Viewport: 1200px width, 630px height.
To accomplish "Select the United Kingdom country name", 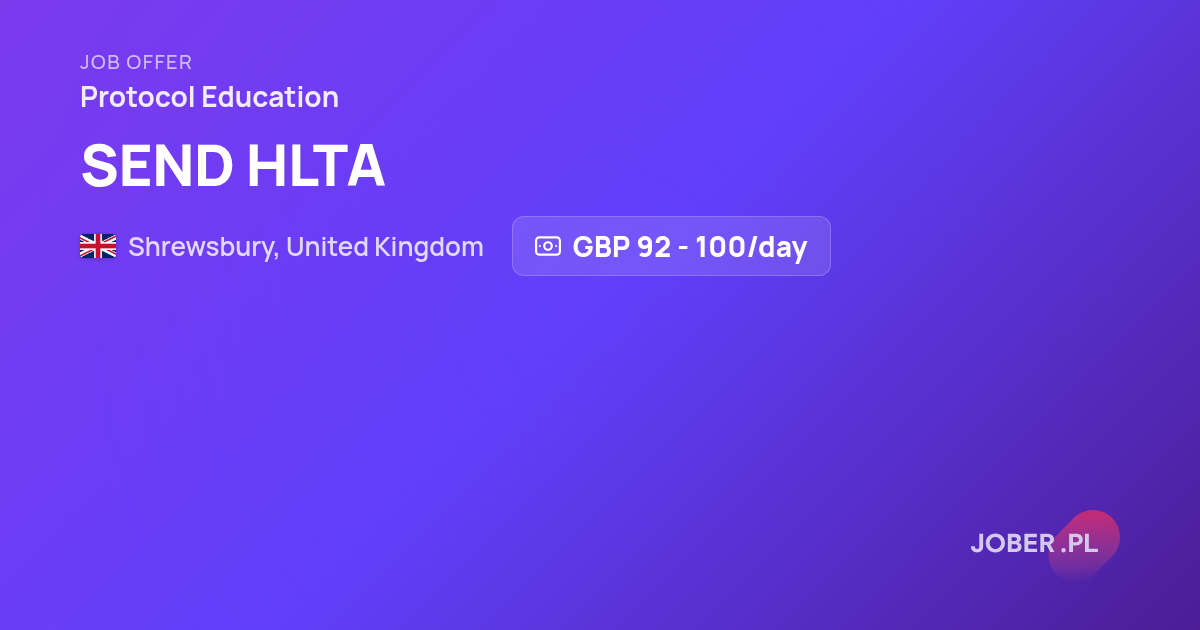I will tap(385, 247).
